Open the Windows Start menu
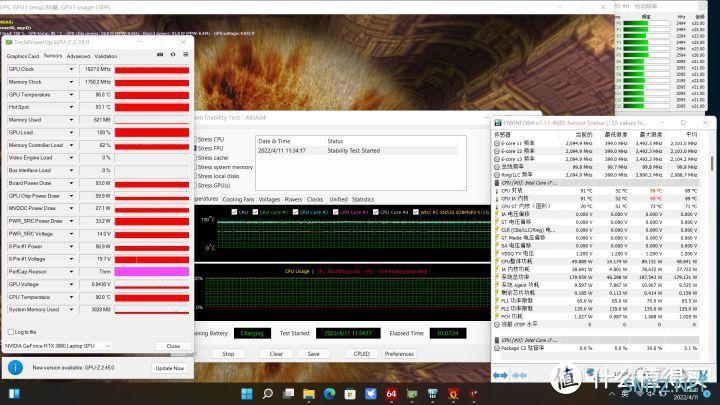The image size is (720, 405). click(x=247, y=394)
